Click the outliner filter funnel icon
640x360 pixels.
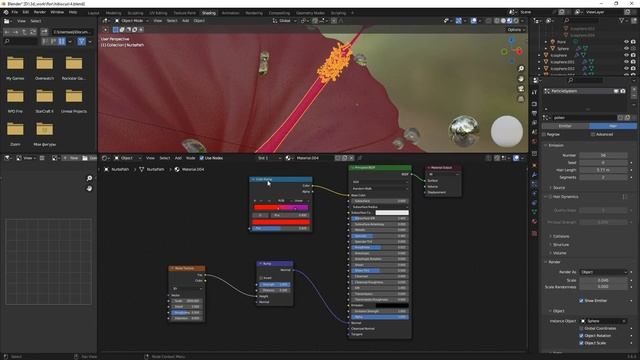click(622, 20)
